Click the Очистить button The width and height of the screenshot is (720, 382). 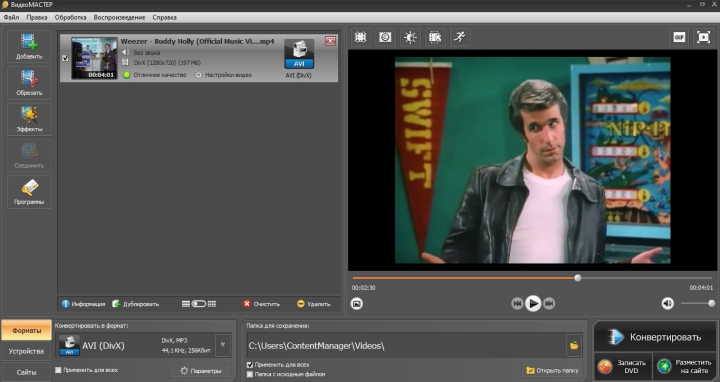(x=261, y=304)
